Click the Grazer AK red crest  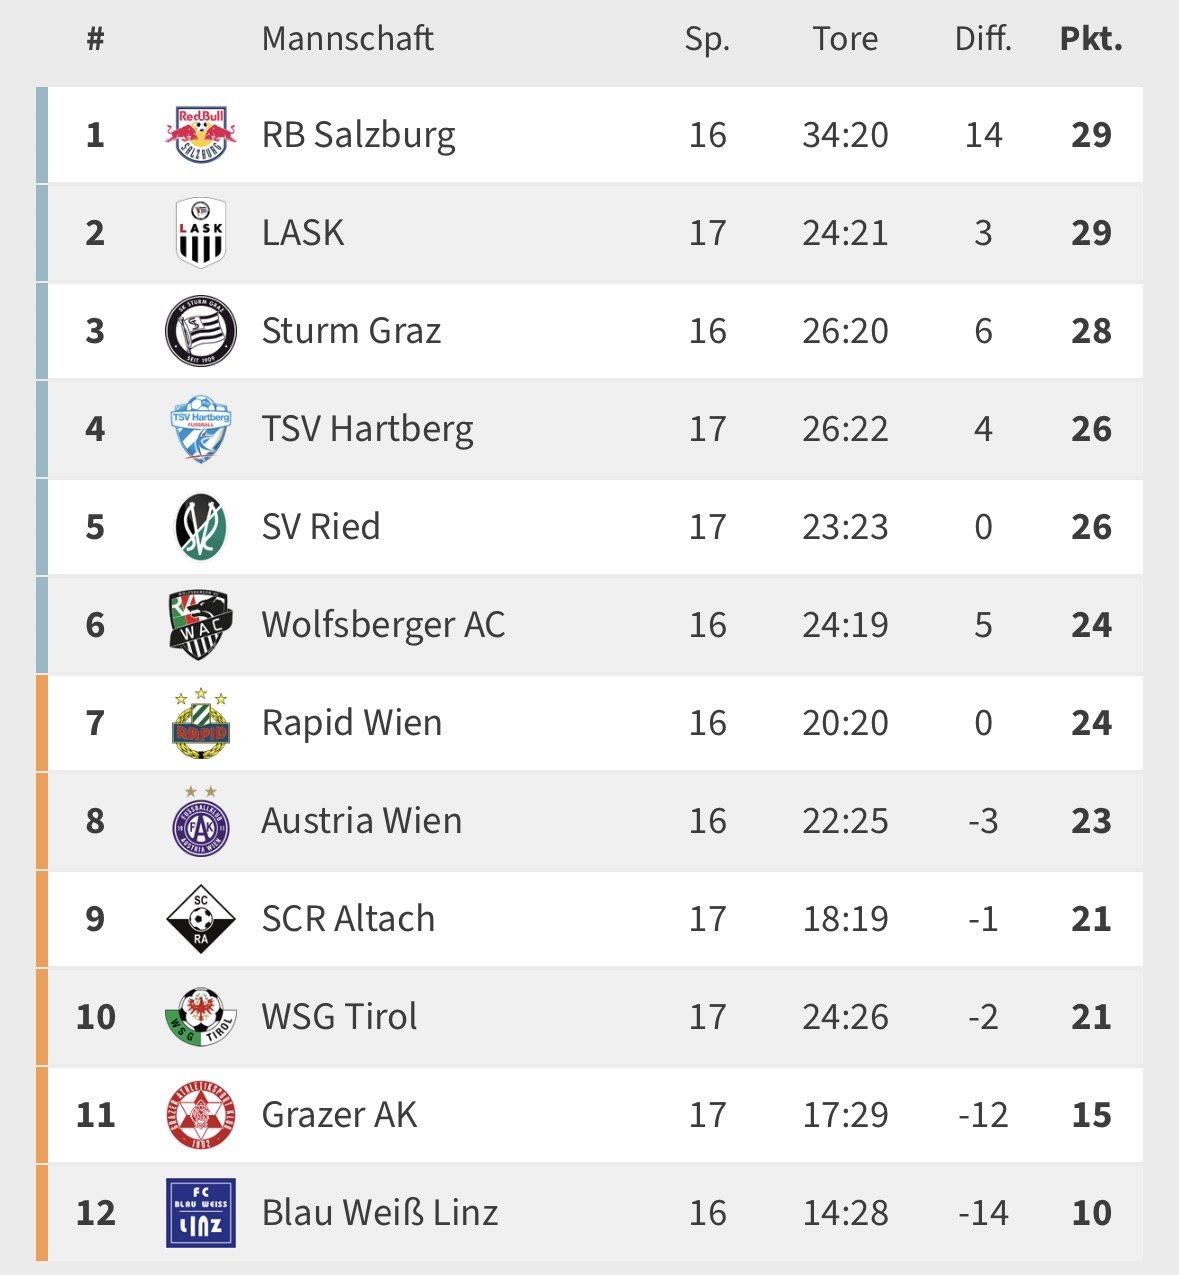(x=201, y=1115)
